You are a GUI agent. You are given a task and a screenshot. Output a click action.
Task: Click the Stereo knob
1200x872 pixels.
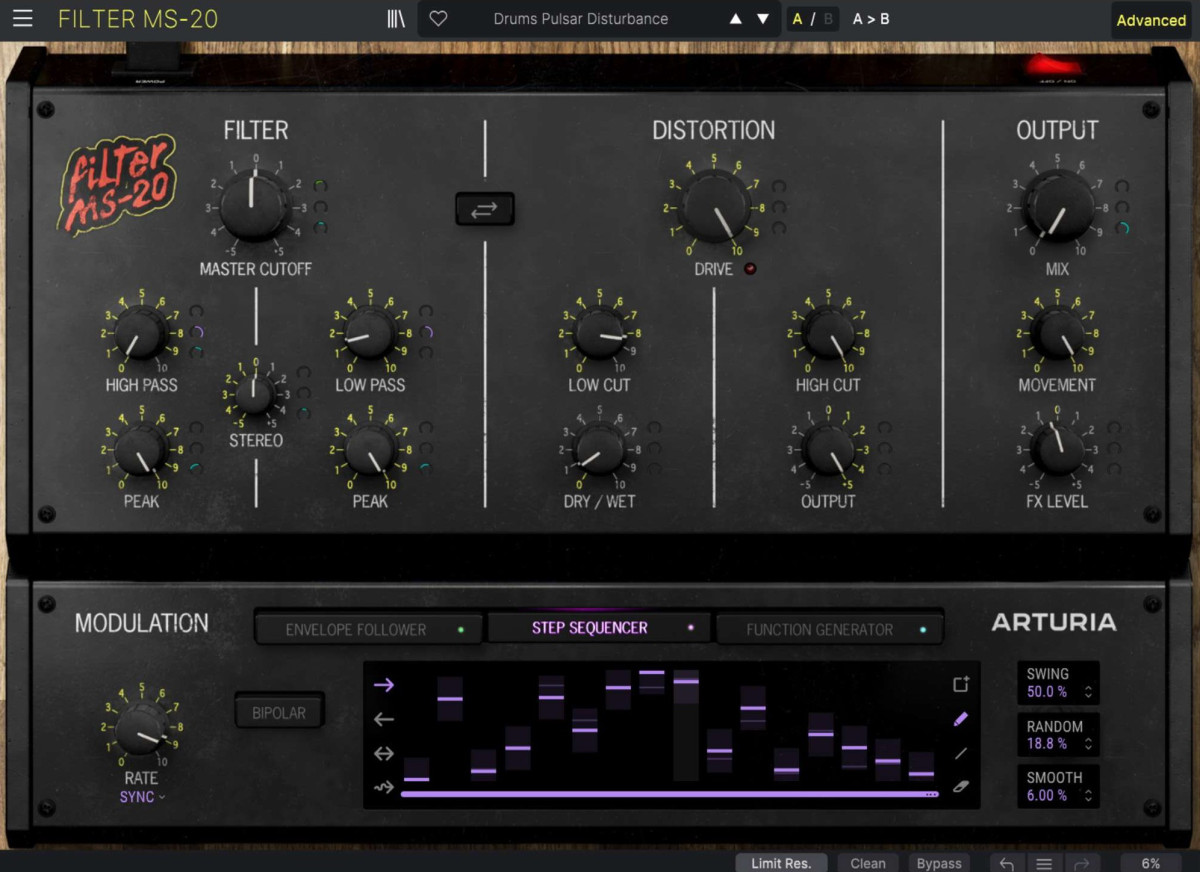[x=255, y=394]
